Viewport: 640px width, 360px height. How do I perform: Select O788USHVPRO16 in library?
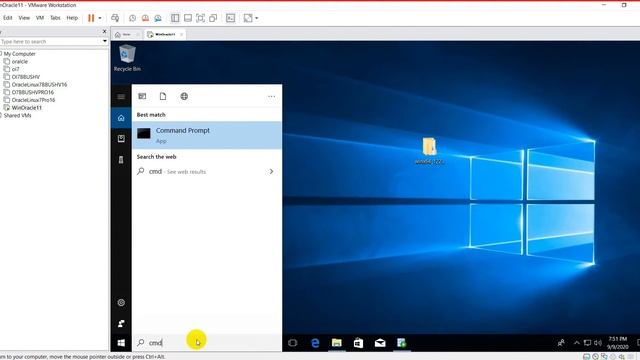coord(33,92)
